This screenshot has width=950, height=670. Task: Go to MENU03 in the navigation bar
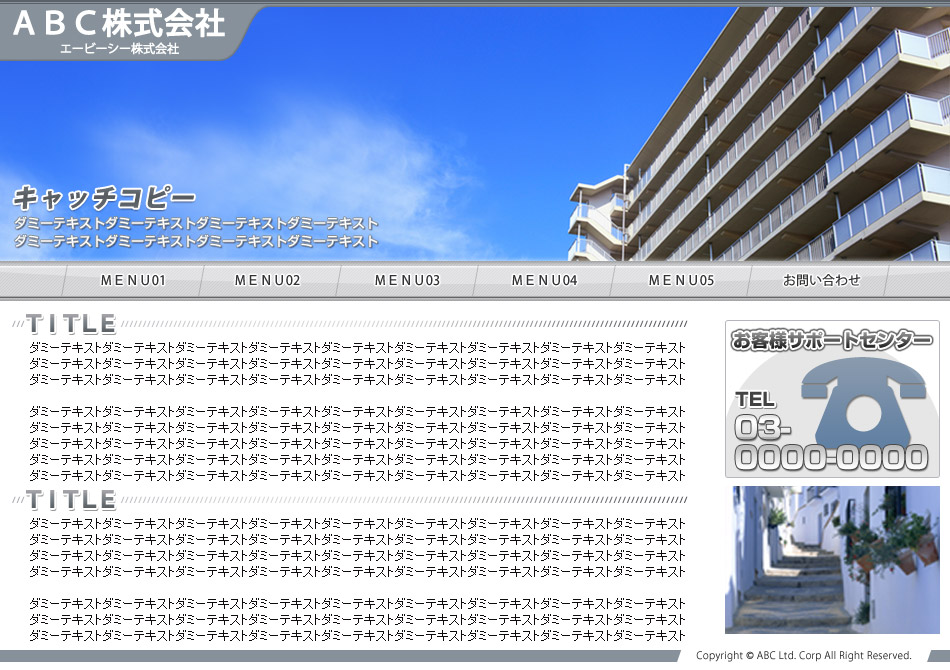407,281
